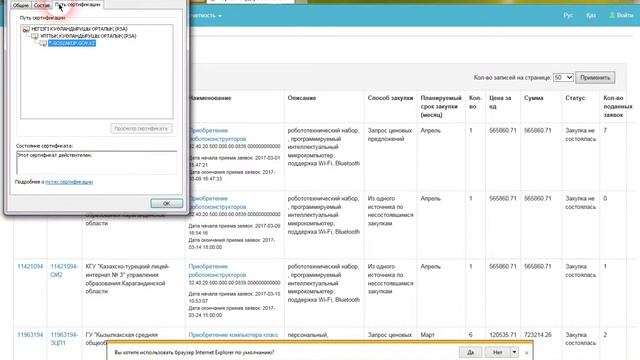Click the Наименование column header
This screenshot has width=640, height=360.
(210, 98)
